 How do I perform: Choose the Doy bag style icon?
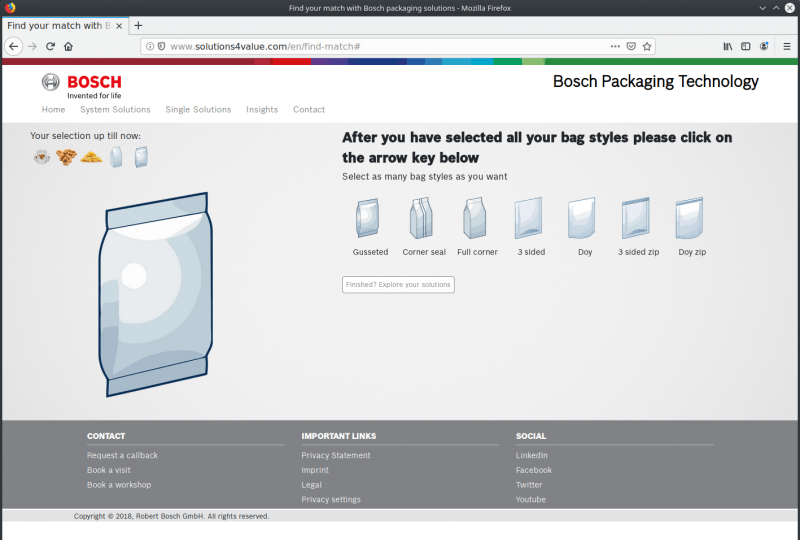tap(584, 218)
